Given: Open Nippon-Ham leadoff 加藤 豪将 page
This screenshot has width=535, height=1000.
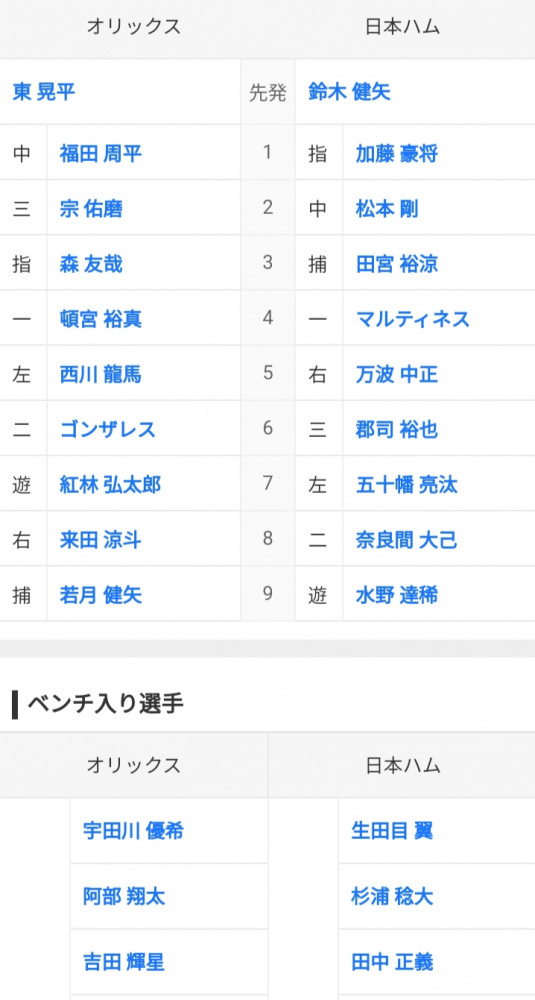Looking at the screenshot, I should [397, 153].
